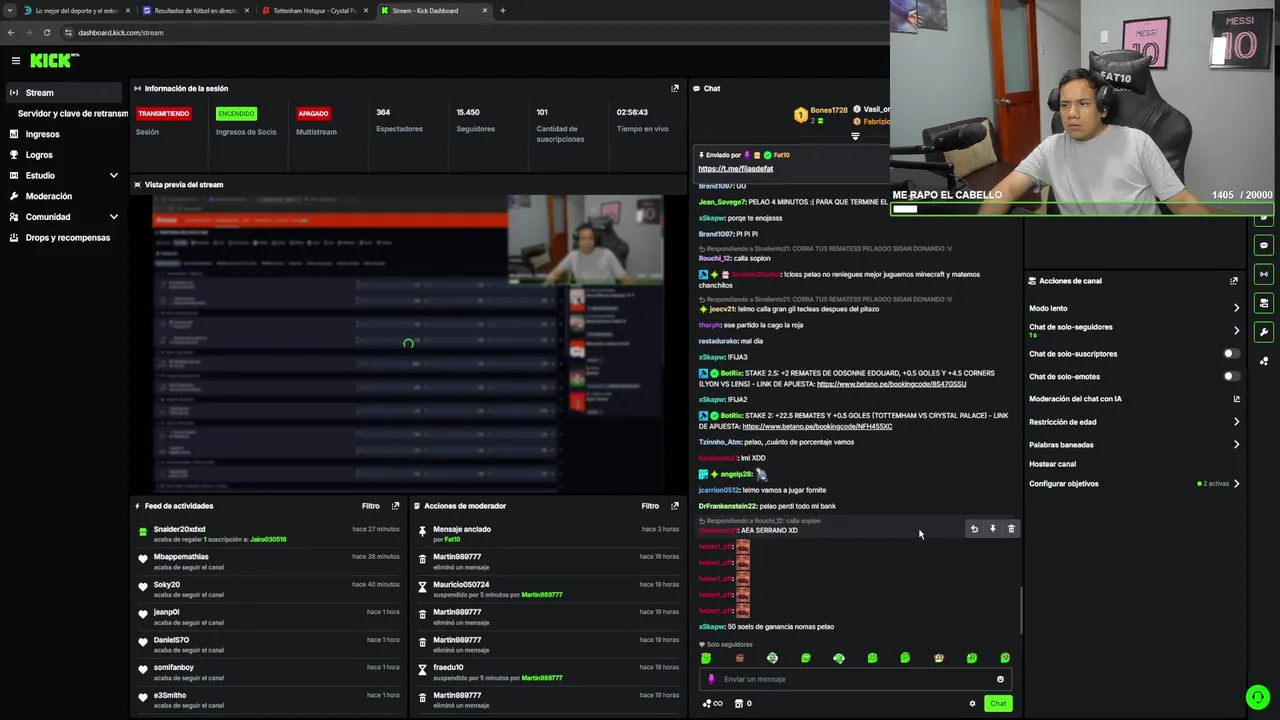This screenshot has height=720, width=1280.
Task: Open Palabras baneadas settings
Action: pos(1134,445)
